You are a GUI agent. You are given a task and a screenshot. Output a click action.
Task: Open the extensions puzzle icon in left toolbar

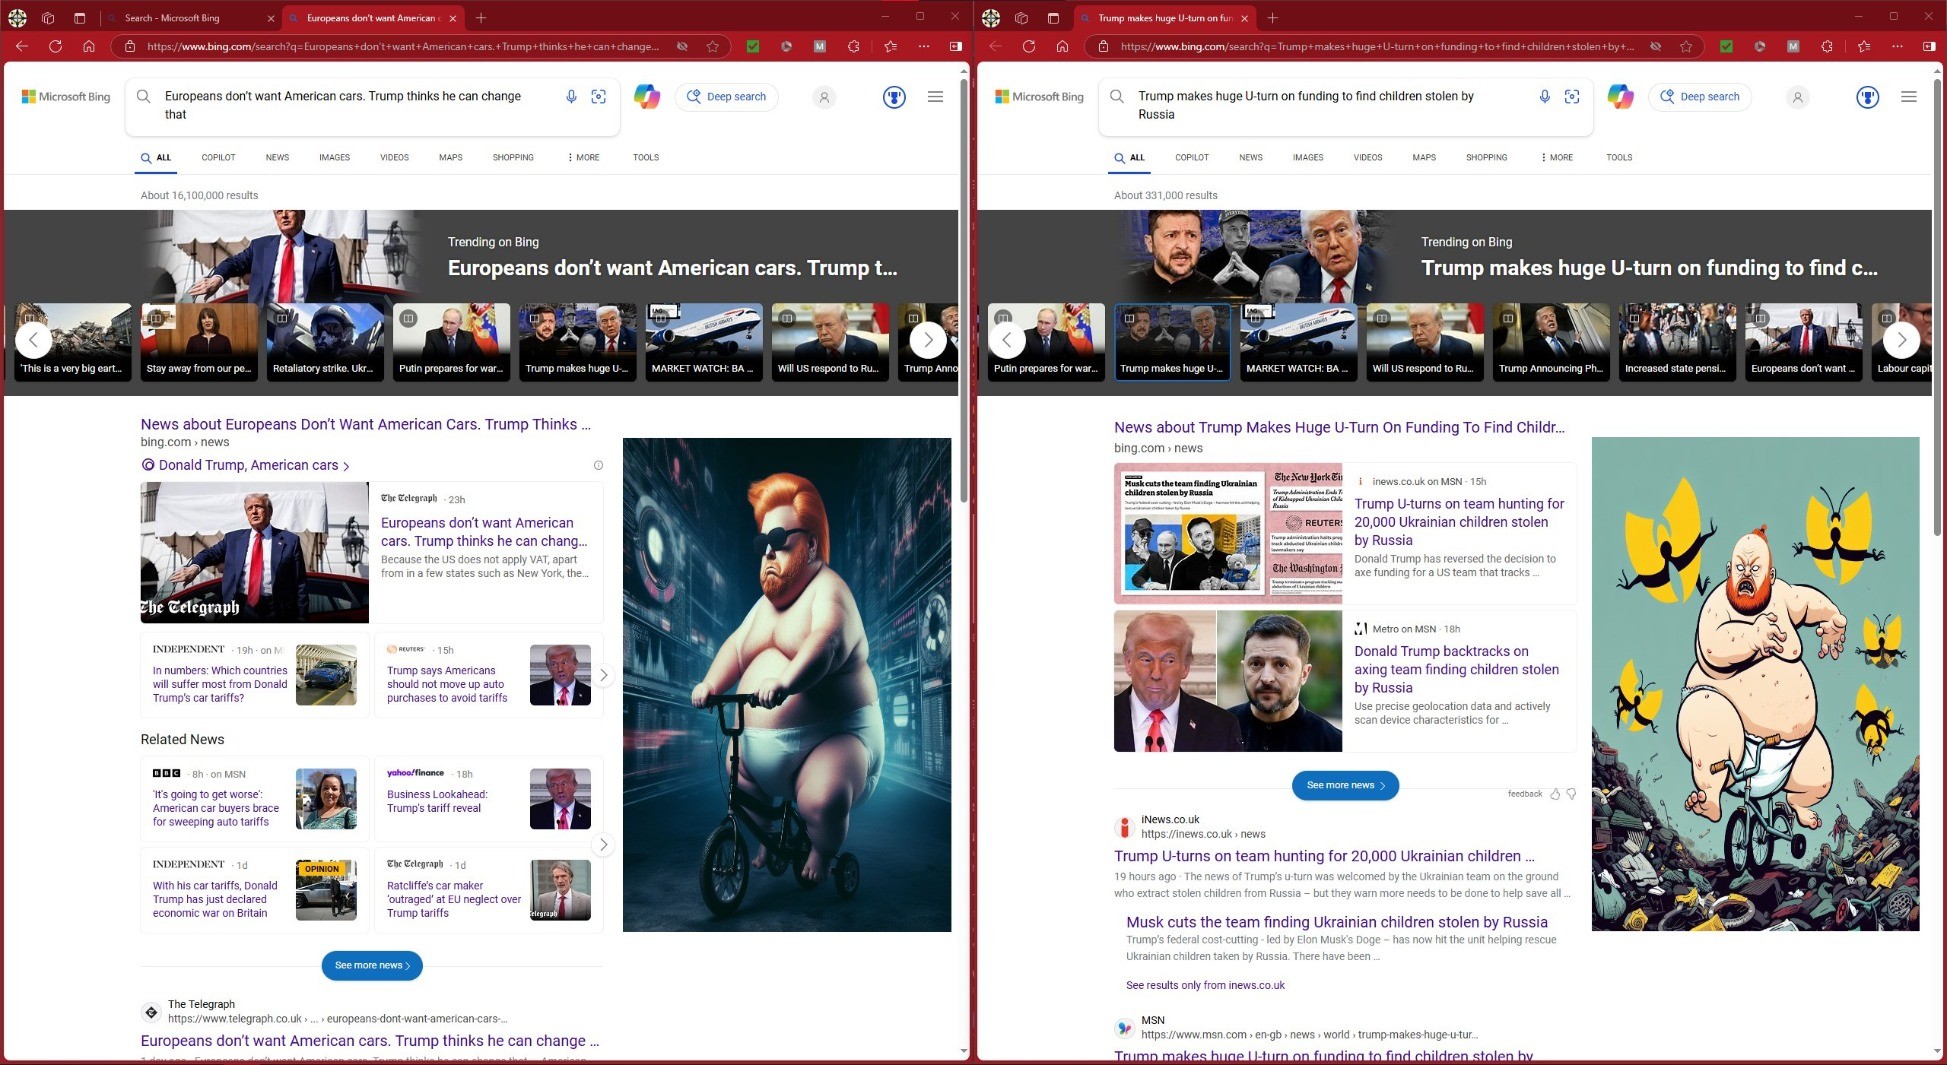click(853, 46)
